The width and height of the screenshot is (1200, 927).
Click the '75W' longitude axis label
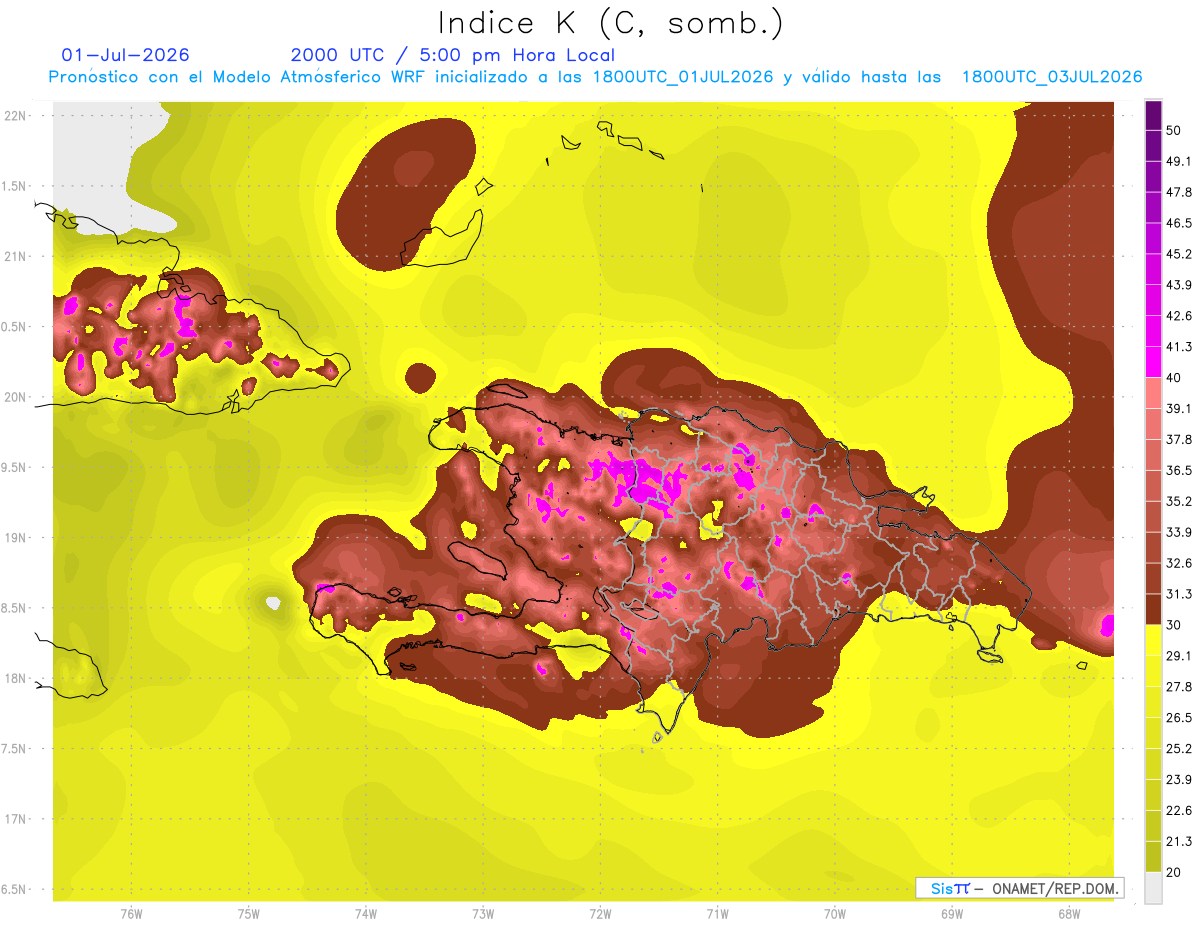[248, 914]
